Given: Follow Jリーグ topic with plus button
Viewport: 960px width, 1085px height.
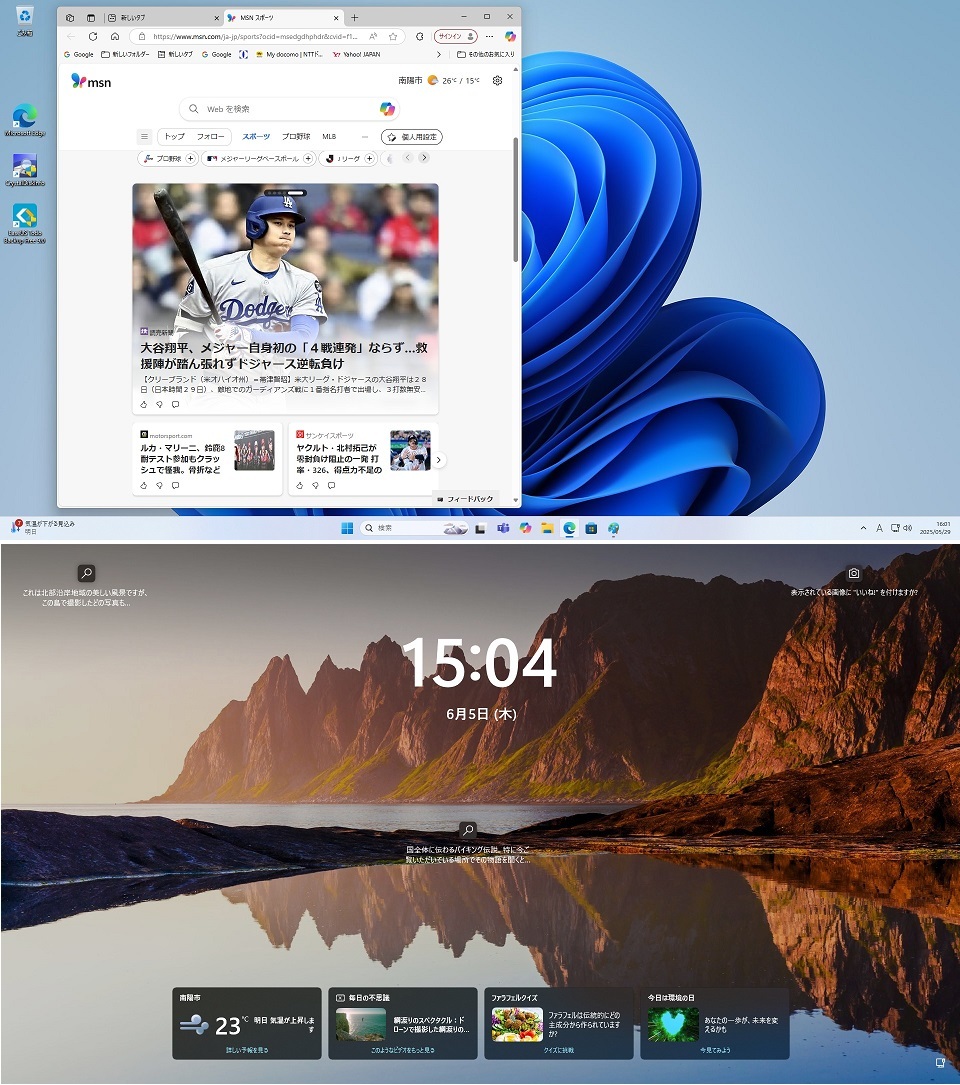Looking at the screenshot, I should pyautogui.click(x=370, y=158).
